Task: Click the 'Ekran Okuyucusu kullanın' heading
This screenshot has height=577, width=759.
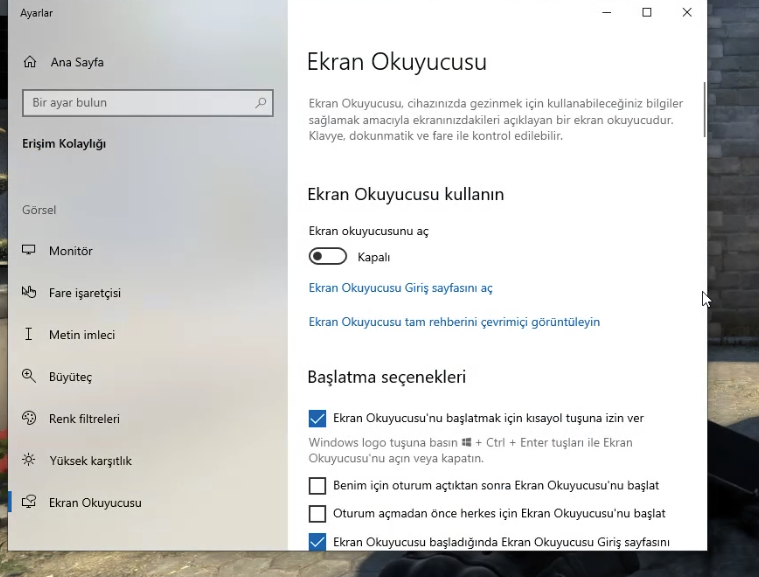Action: coord(406,194)
